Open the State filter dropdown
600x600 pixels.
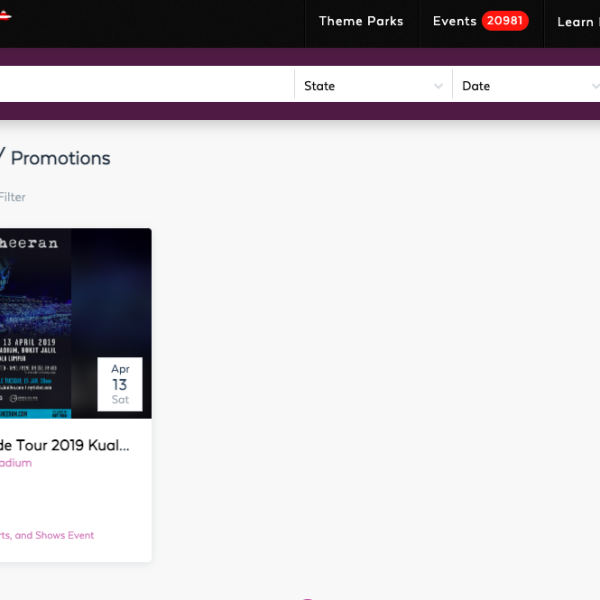click(373, 86)
